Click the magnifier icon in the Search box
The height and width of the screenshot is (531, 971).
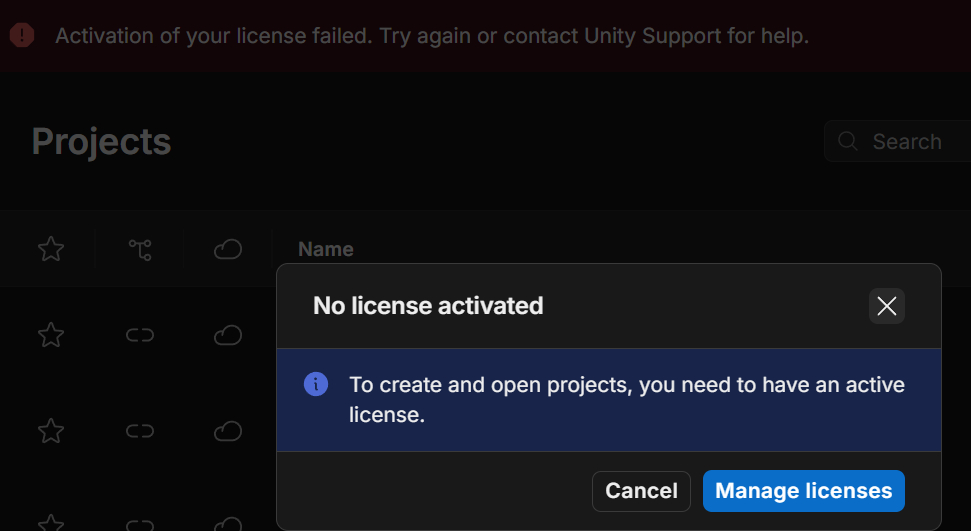point(848,141)
